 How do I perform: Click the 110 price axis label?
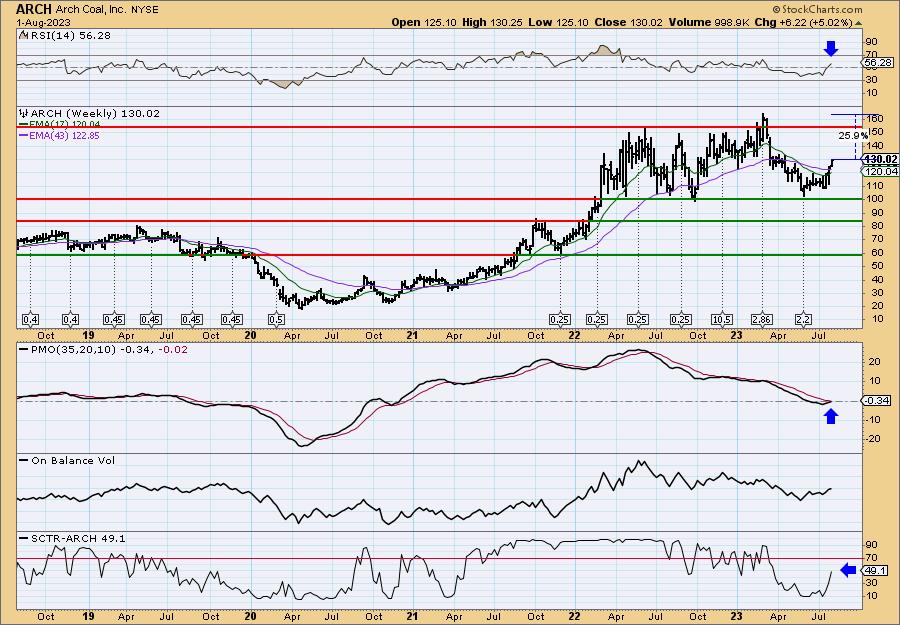(874, 185)
